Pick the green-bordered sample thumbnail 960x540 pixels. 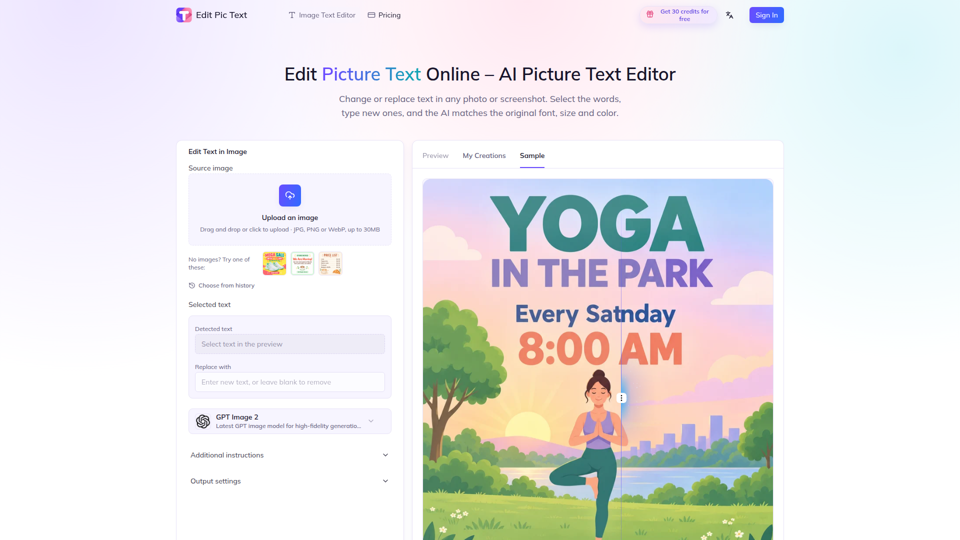(302, 263)
